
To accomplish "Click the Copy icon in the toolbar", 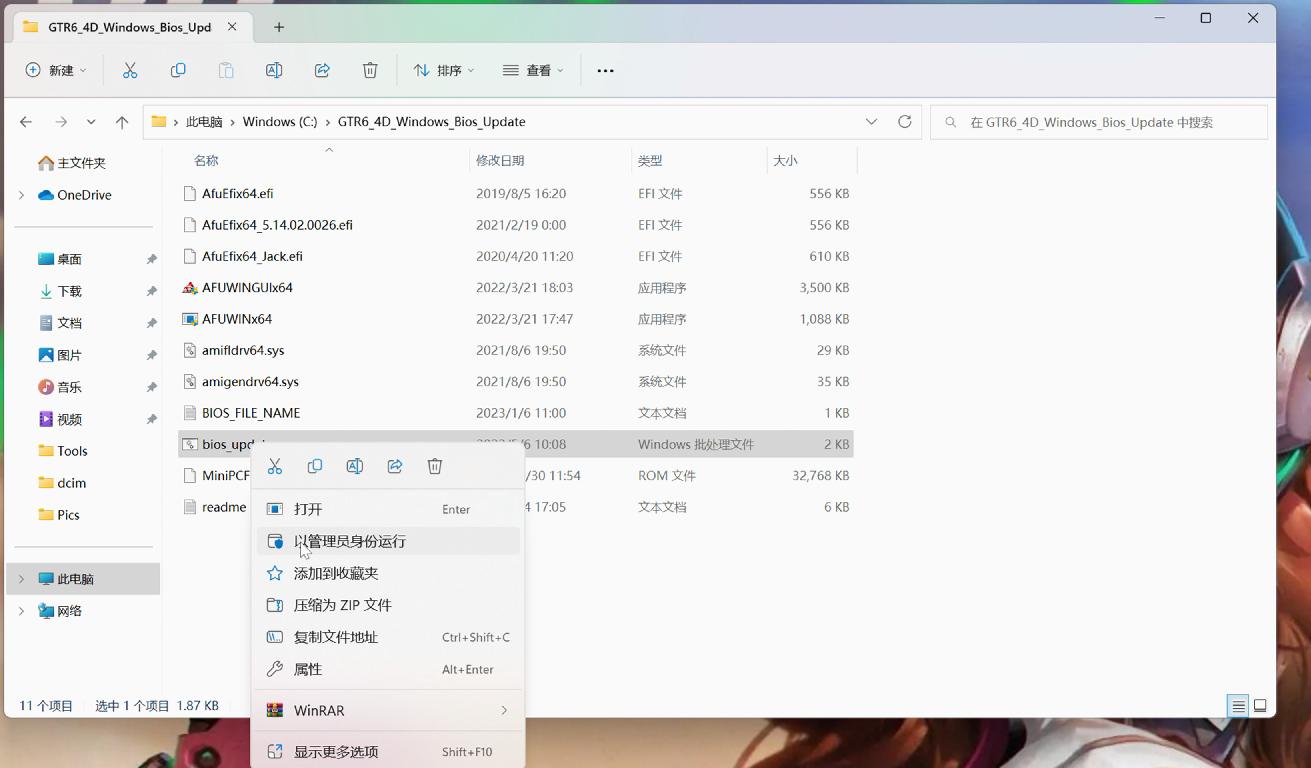I will pos(177,70).
